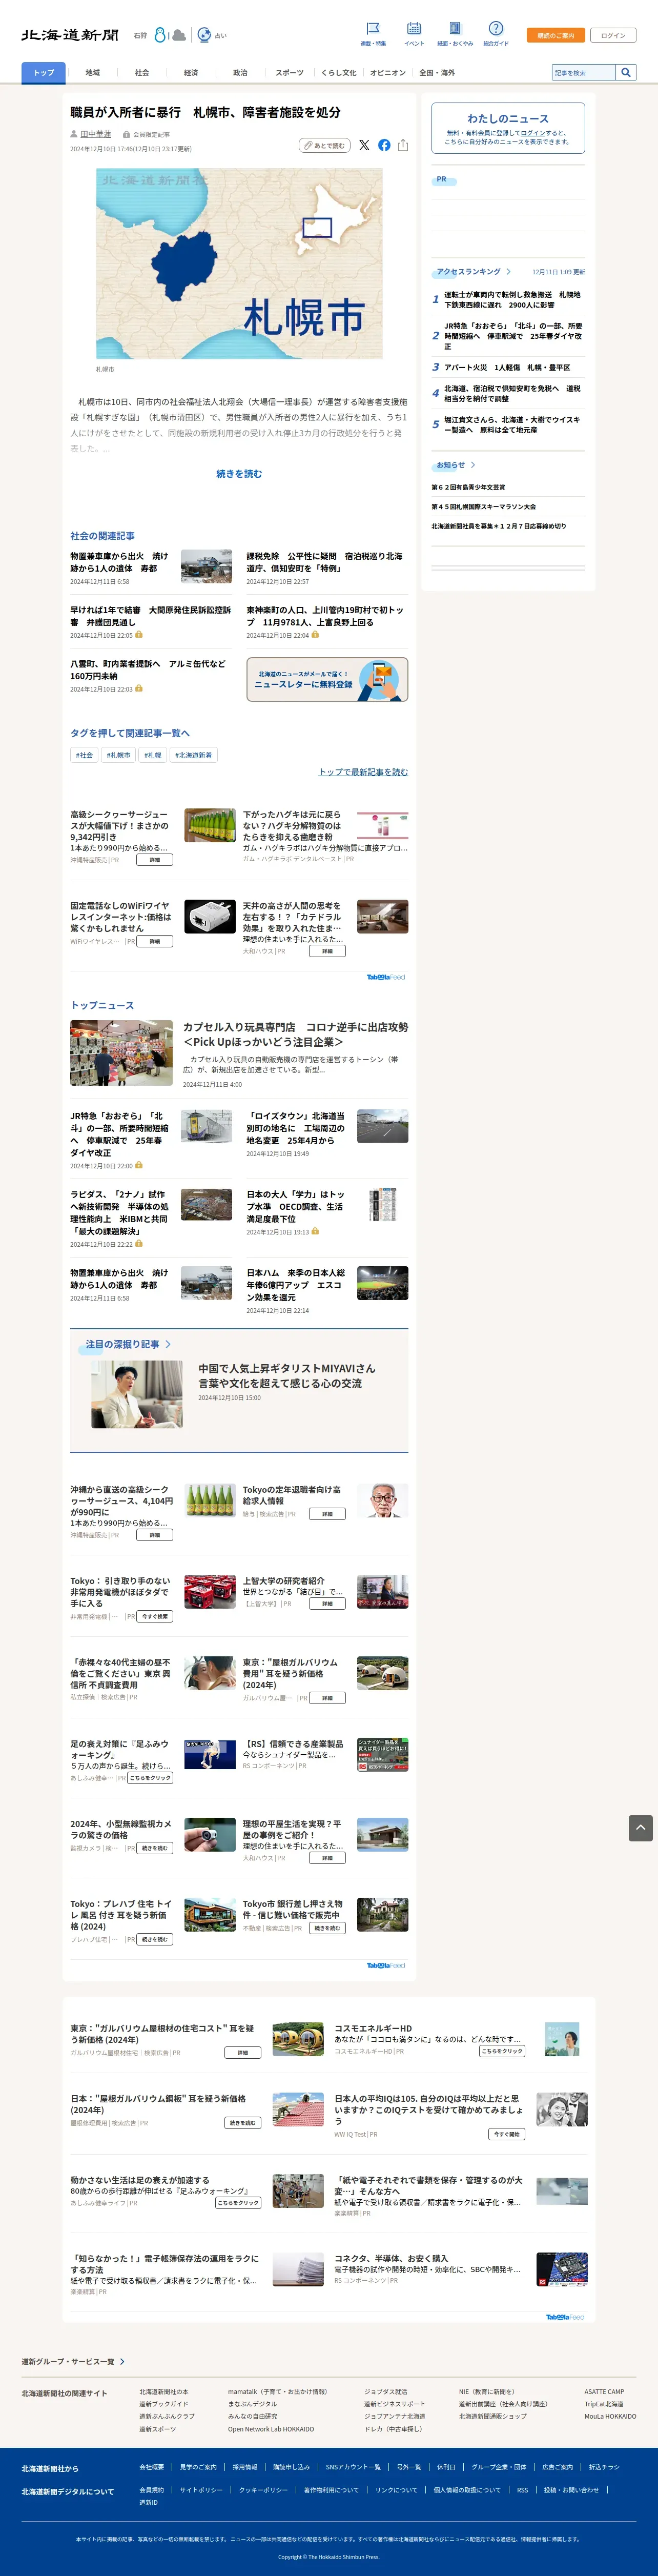Screen dimensions: 658x2576
Task: Open author 田中華蓮 link
Action: (x=96, y=134)
